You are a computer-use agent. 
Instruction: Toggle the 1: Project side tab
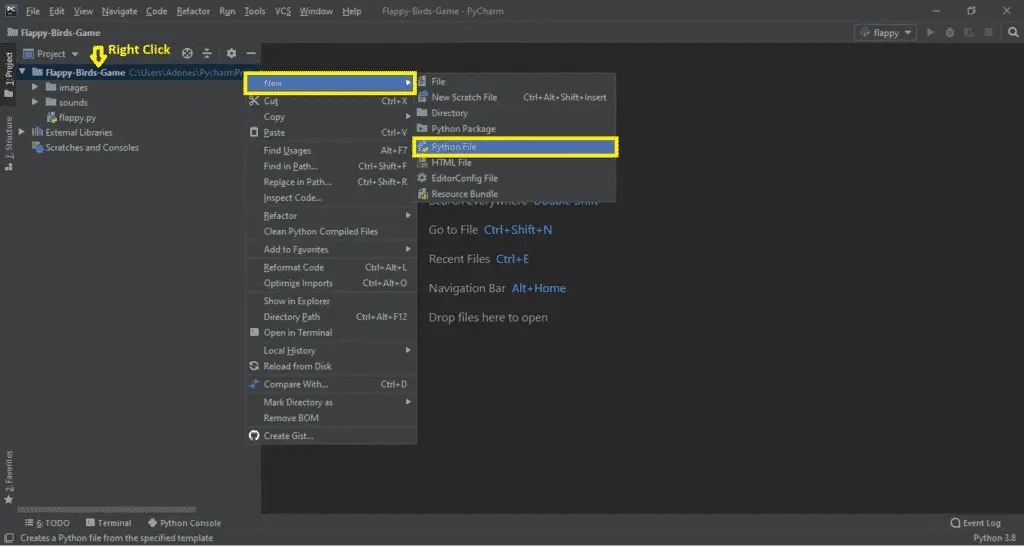(x=9, y=75)
